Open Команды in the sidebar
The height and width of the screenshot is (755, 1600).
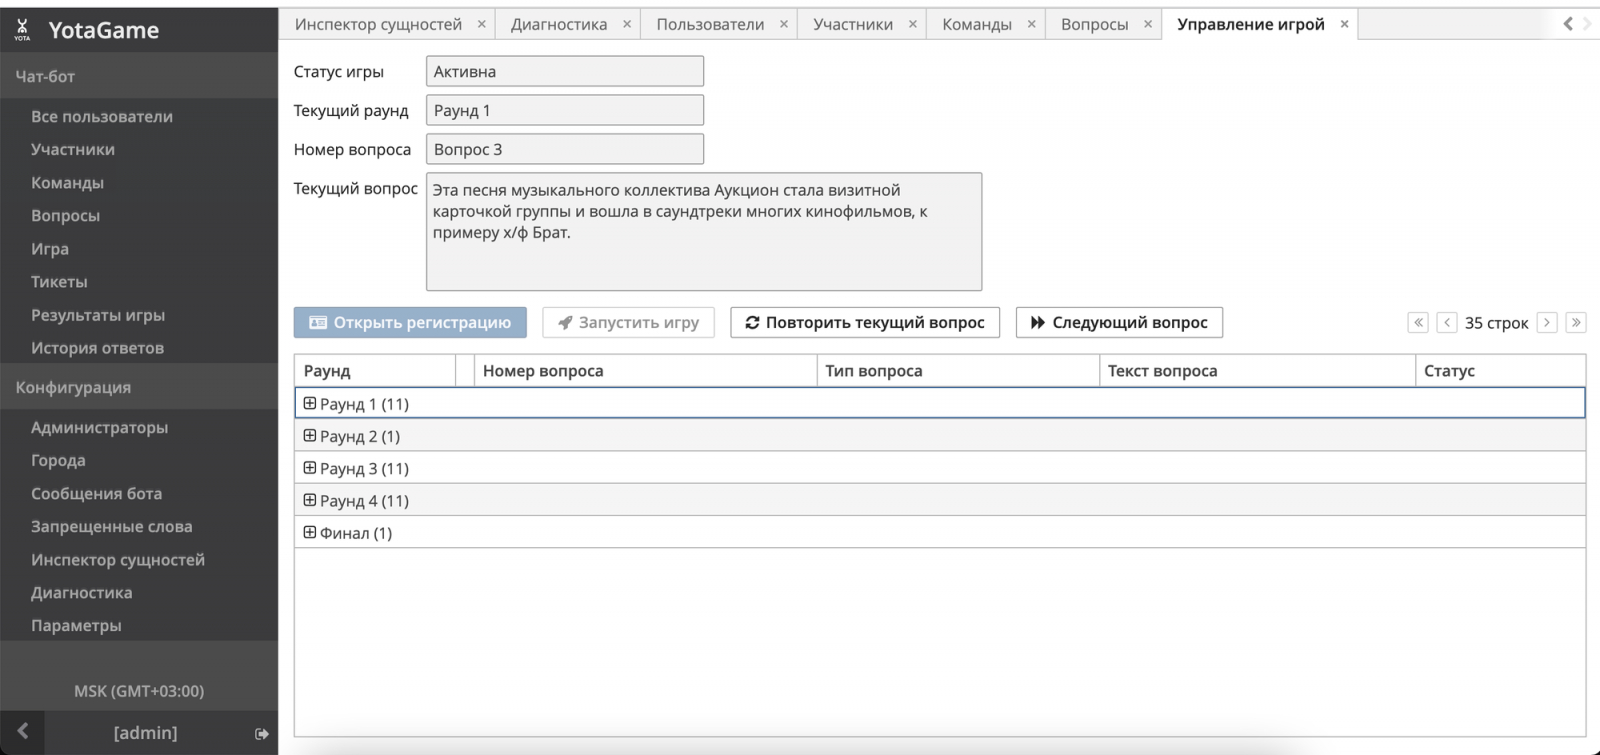coord(67,182)
